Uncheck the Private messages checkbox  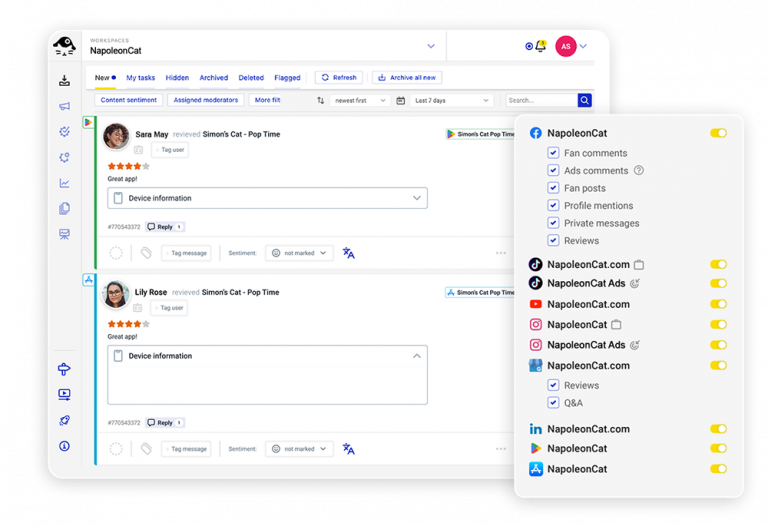[553, 223]
